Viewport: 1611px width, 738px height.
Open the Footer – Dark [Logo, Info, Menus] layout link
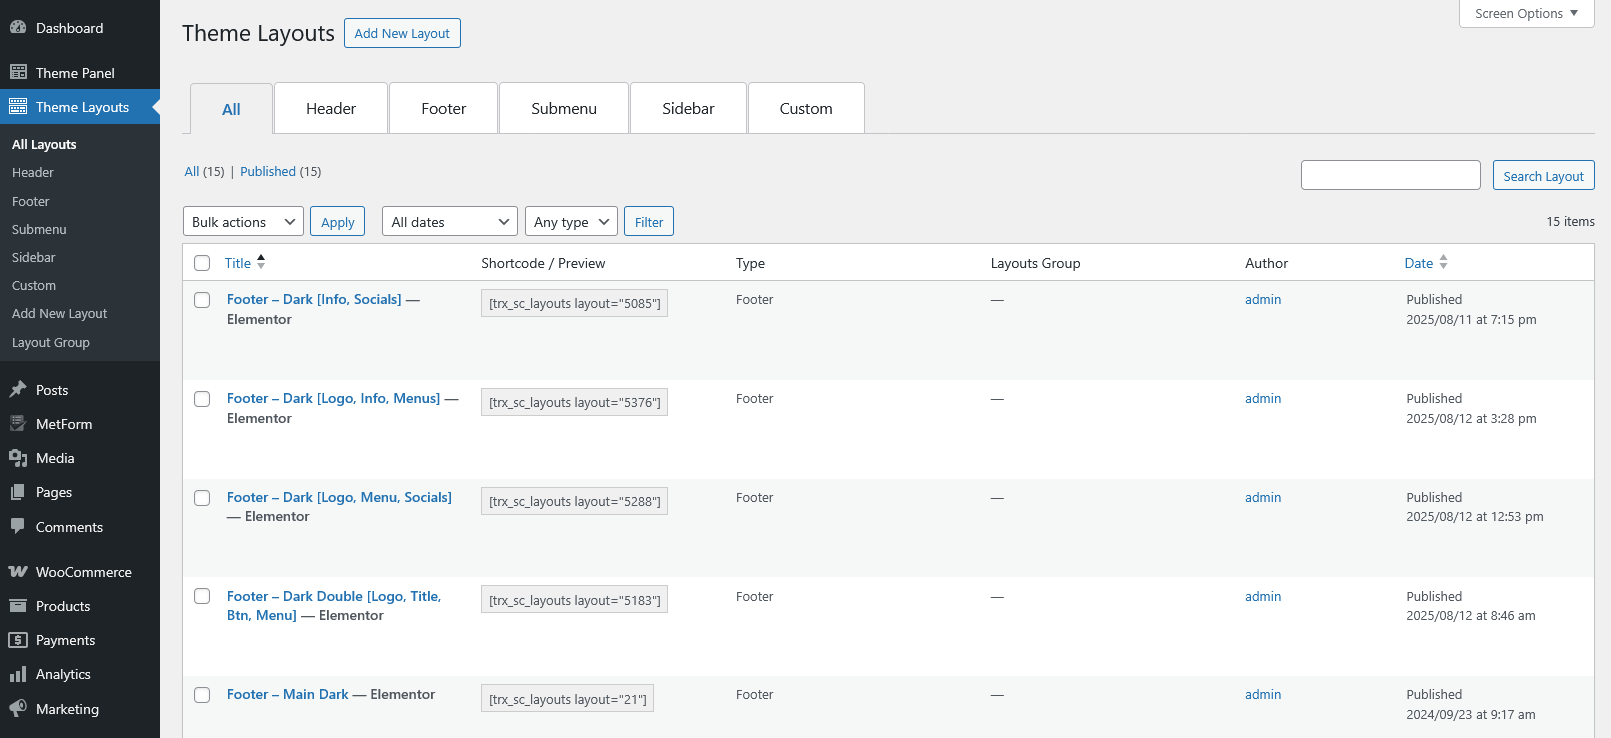[x=333, y=398]
